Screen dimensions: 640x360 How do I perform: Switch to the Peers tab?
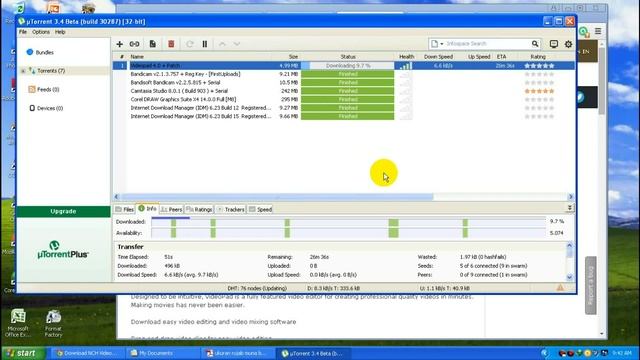click(171, 209)
